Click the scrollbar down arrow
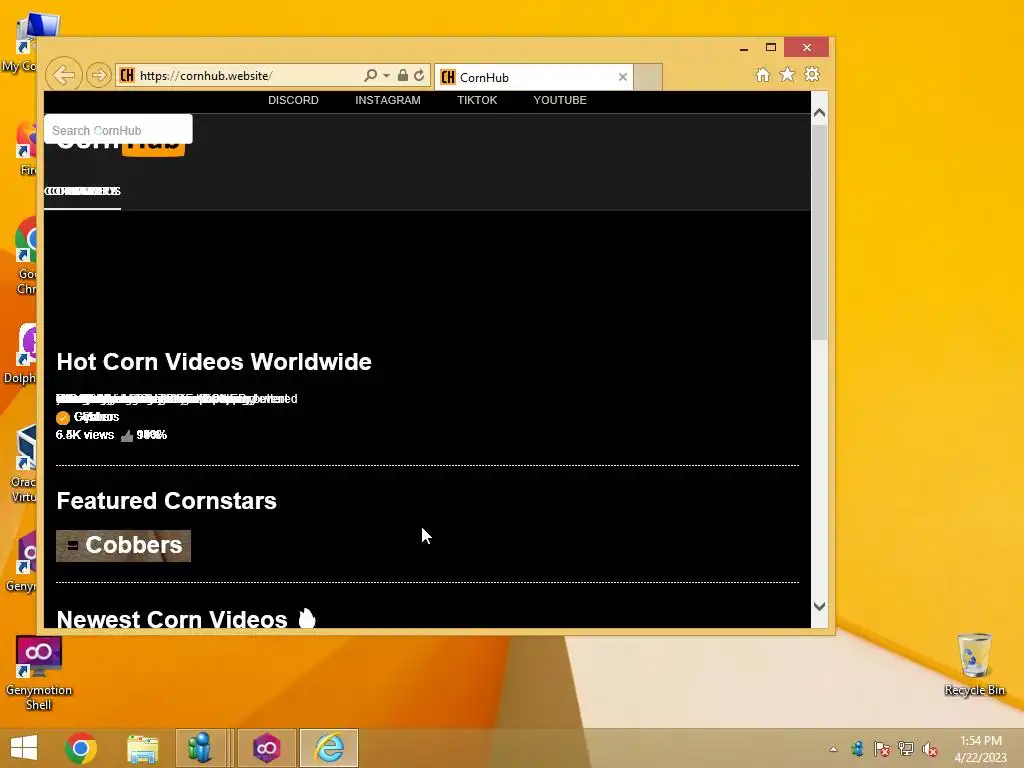 tap(819, 606)
